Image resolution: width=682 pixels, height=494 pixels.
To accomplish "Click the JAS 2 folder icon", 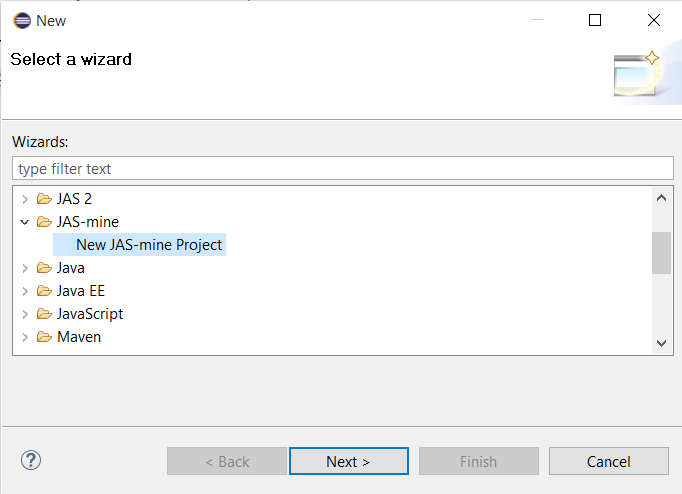I will 44,199.
